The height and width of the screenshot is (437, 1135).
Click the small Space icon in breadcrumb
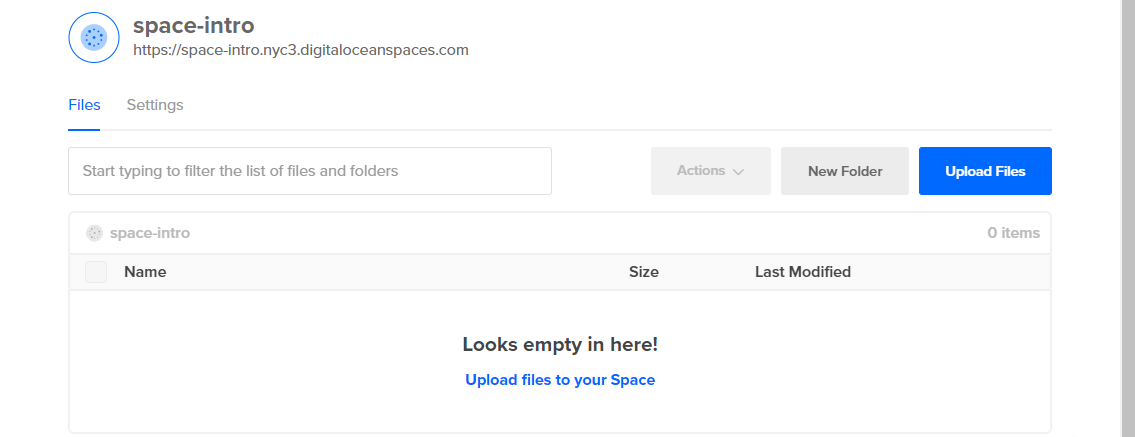click(94, 233)
